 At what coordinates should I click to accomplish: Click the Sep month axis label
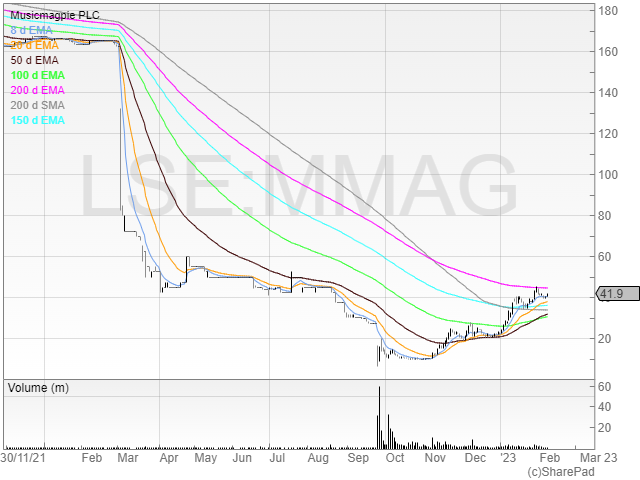358,458
